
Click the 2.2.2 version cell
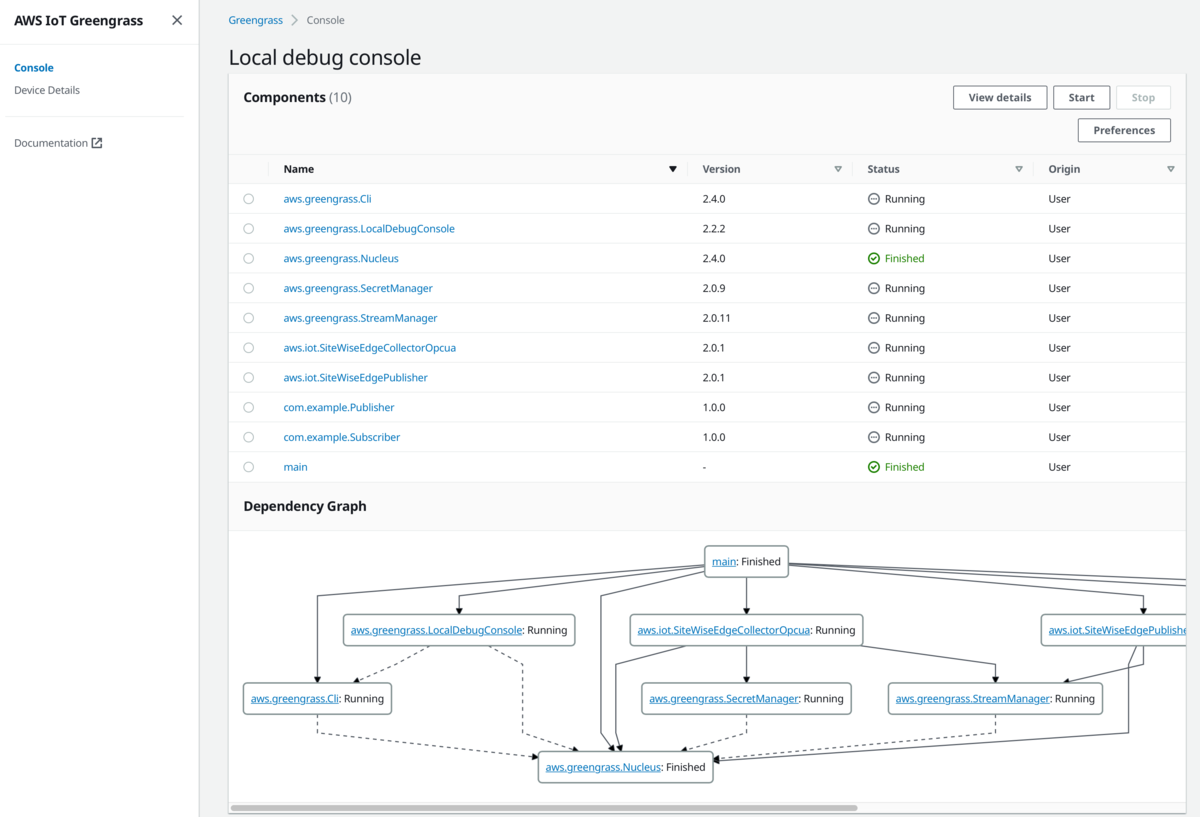[714, 229]
